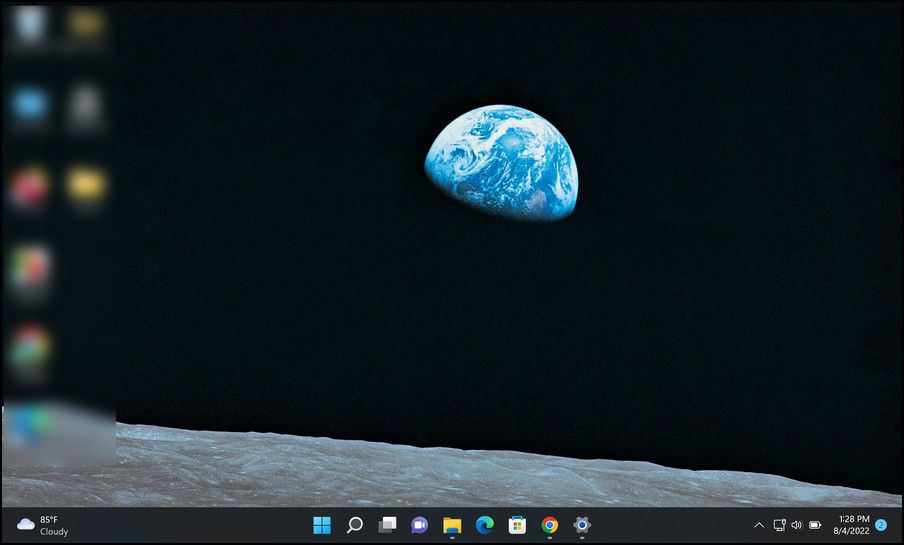Open network status tray icon
This screenshot has height=545, width=904.
click(779, 525)
